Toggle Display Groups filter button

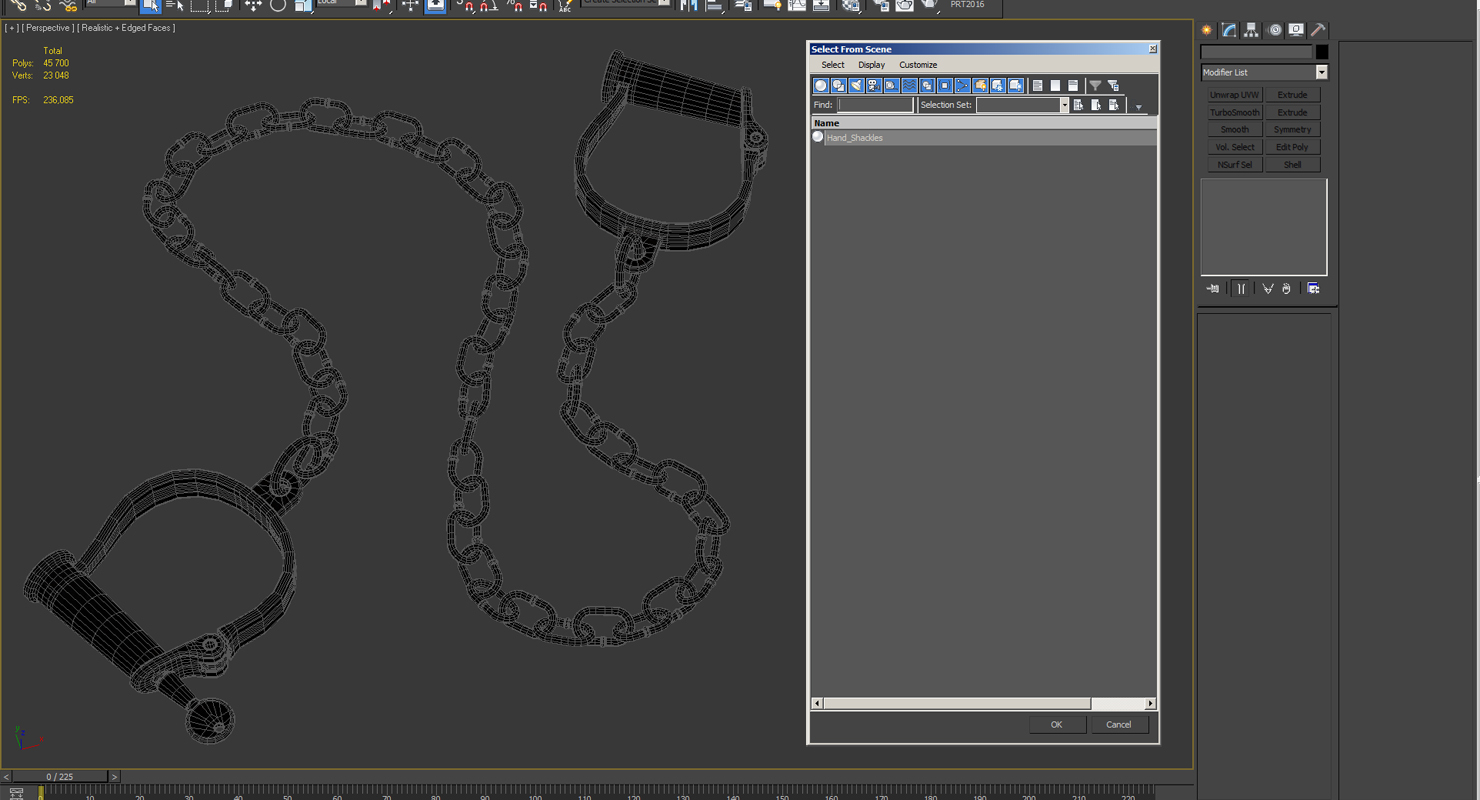[x=927, y=86]
